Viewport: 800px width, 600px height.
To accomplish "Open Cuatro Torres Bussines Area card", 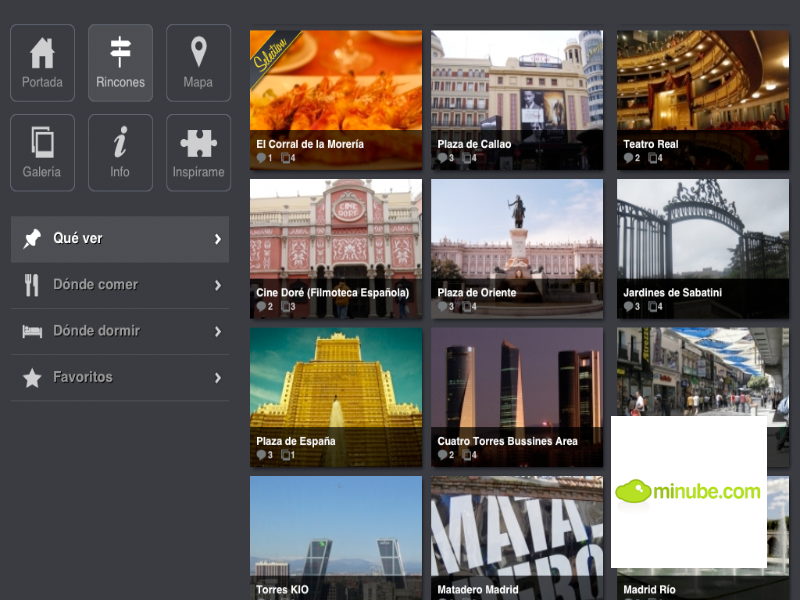I will [517, 397].
